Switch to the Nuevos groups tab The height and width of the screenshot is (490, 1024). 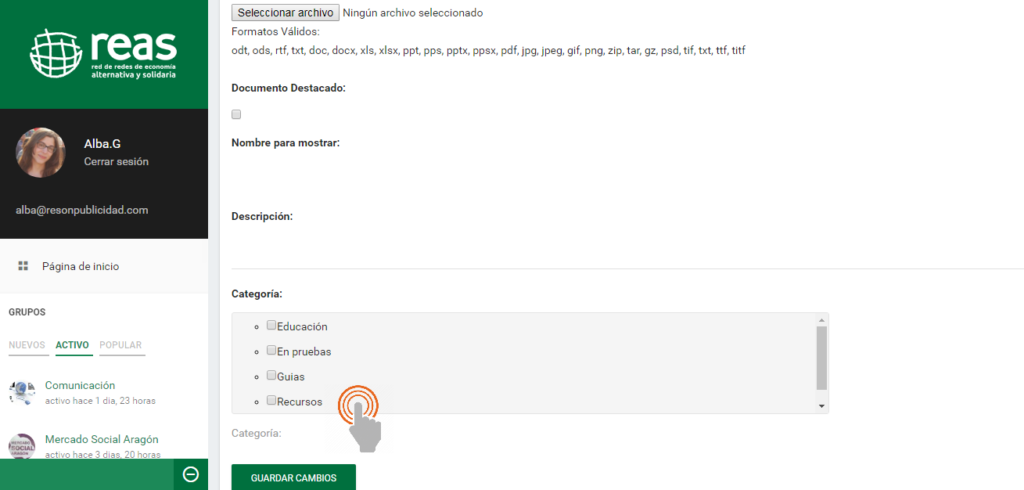(27, 345)
